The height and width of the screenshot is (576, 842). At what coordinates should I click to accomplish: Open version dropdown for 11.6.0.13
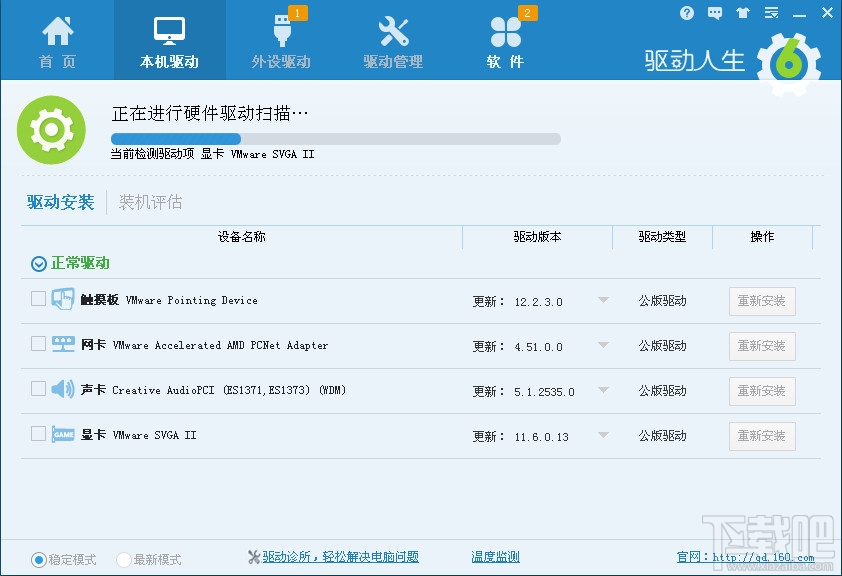[604, 435]
